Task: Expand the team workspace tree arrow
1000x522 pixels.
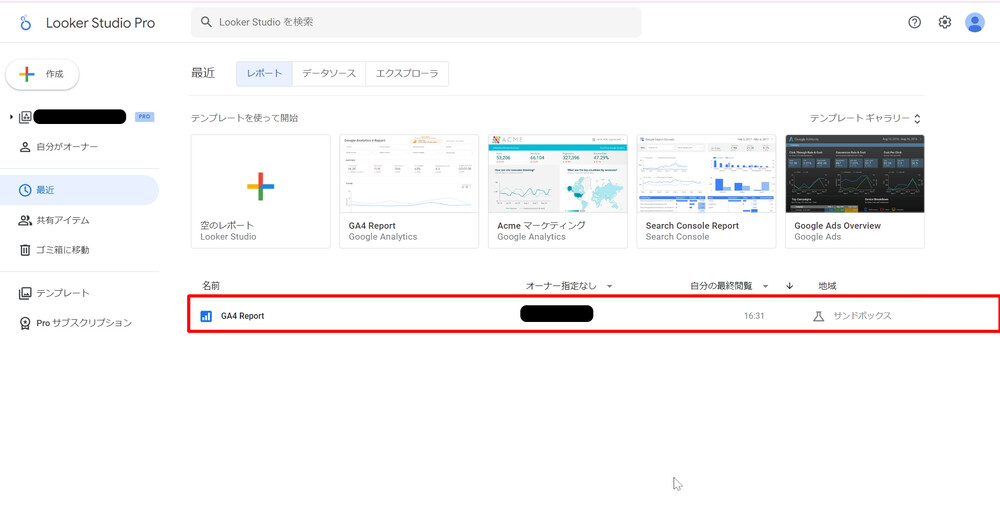Action: click(11, 117)
